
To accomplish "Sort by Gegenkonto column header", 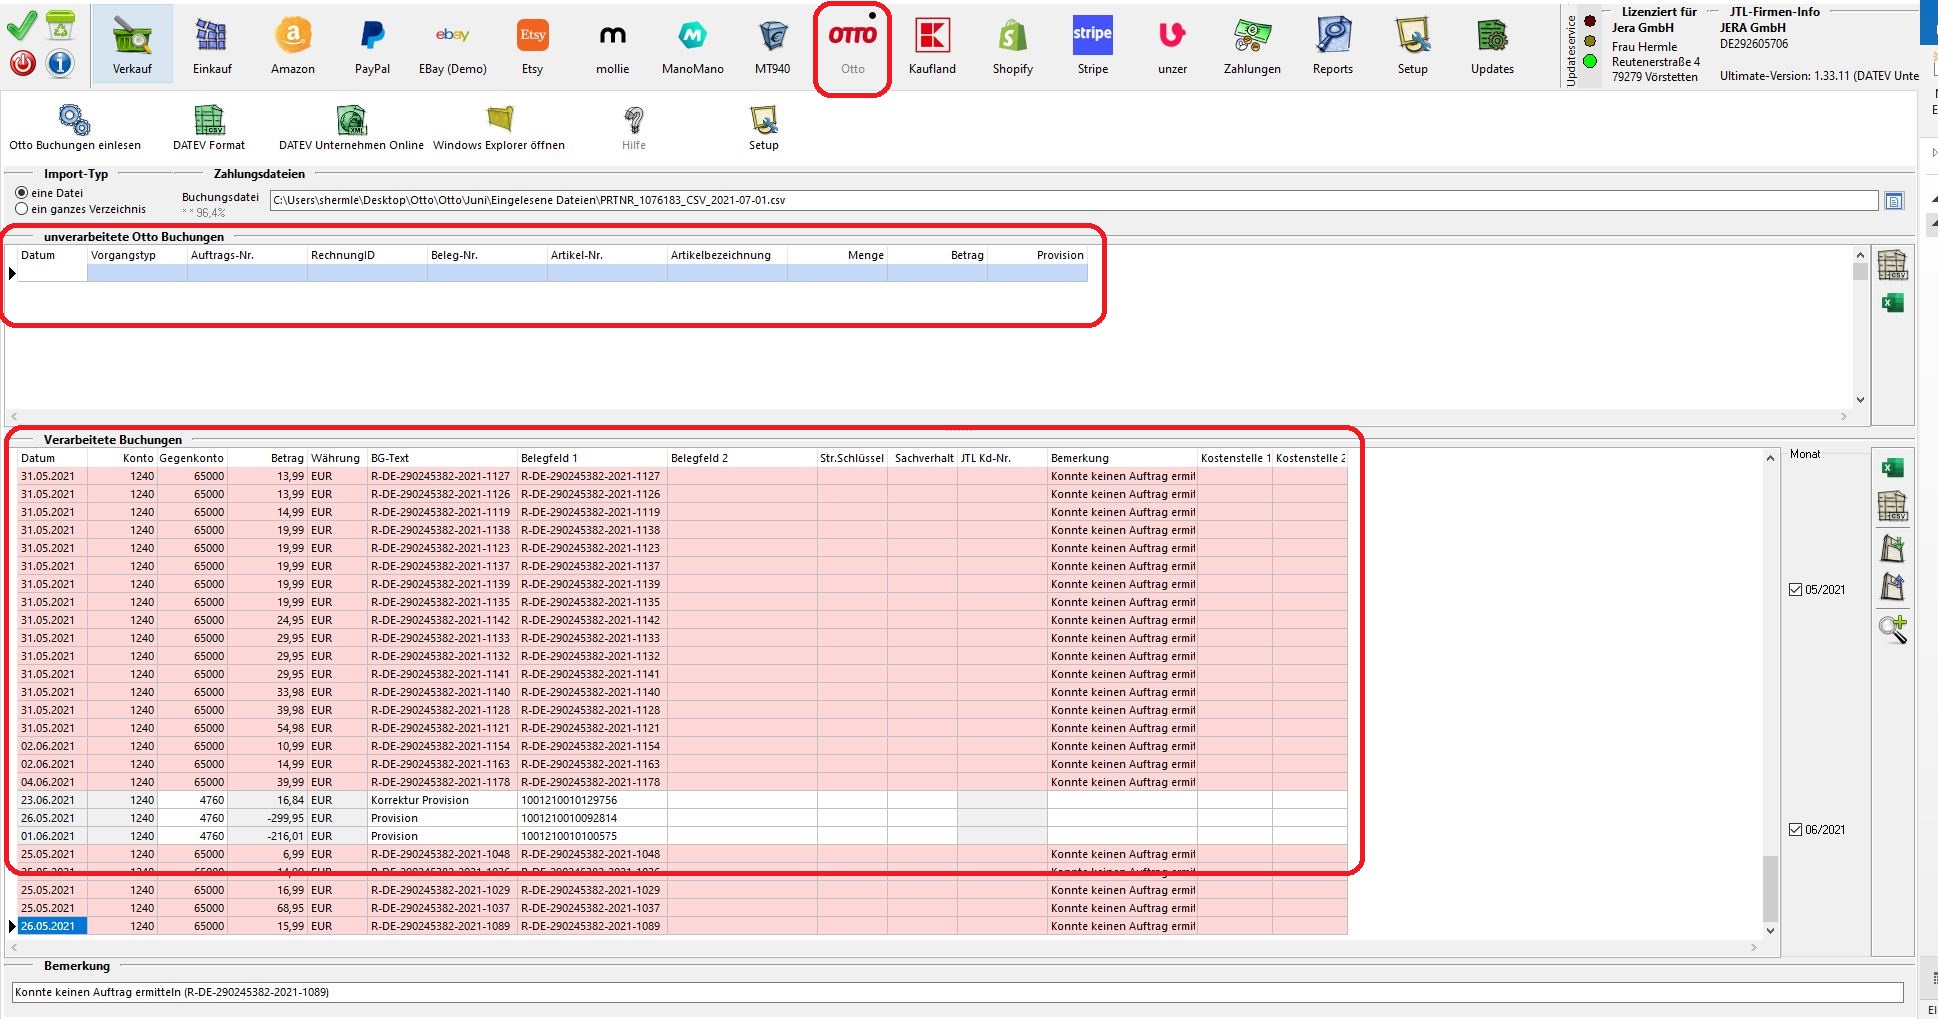I will 192,458.
